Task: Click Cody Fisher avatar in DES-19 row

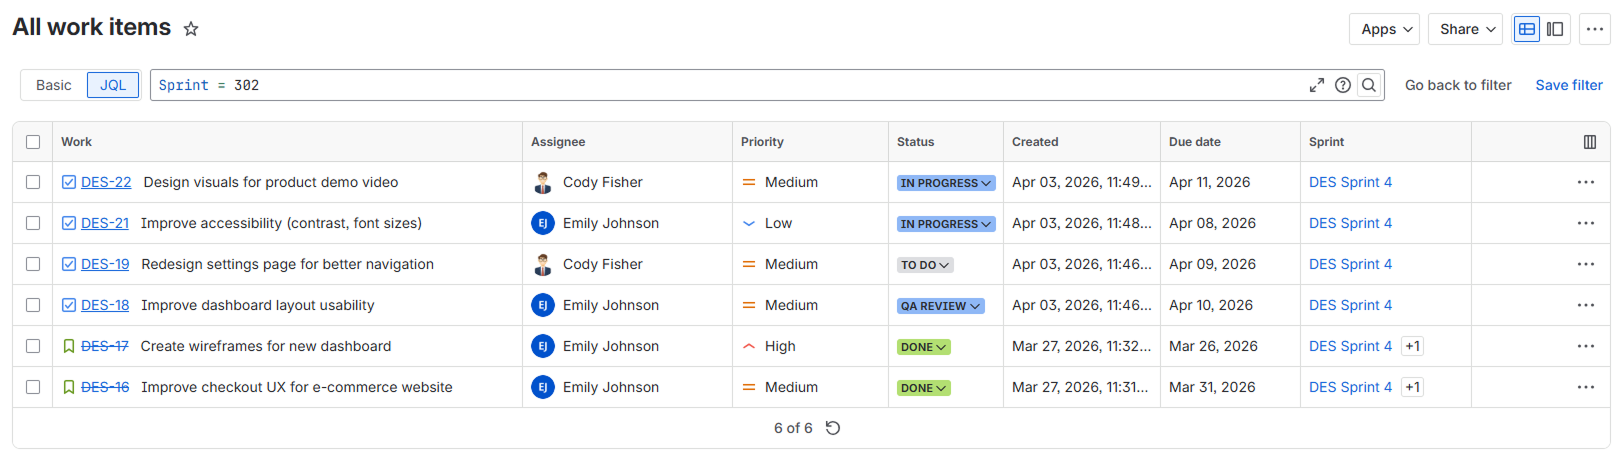Action: [x=543, y=264]
